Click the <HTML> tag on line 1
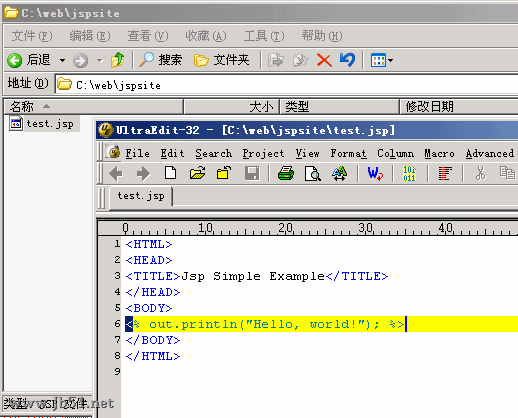This screenshot has height=418, width=518. 149,244
